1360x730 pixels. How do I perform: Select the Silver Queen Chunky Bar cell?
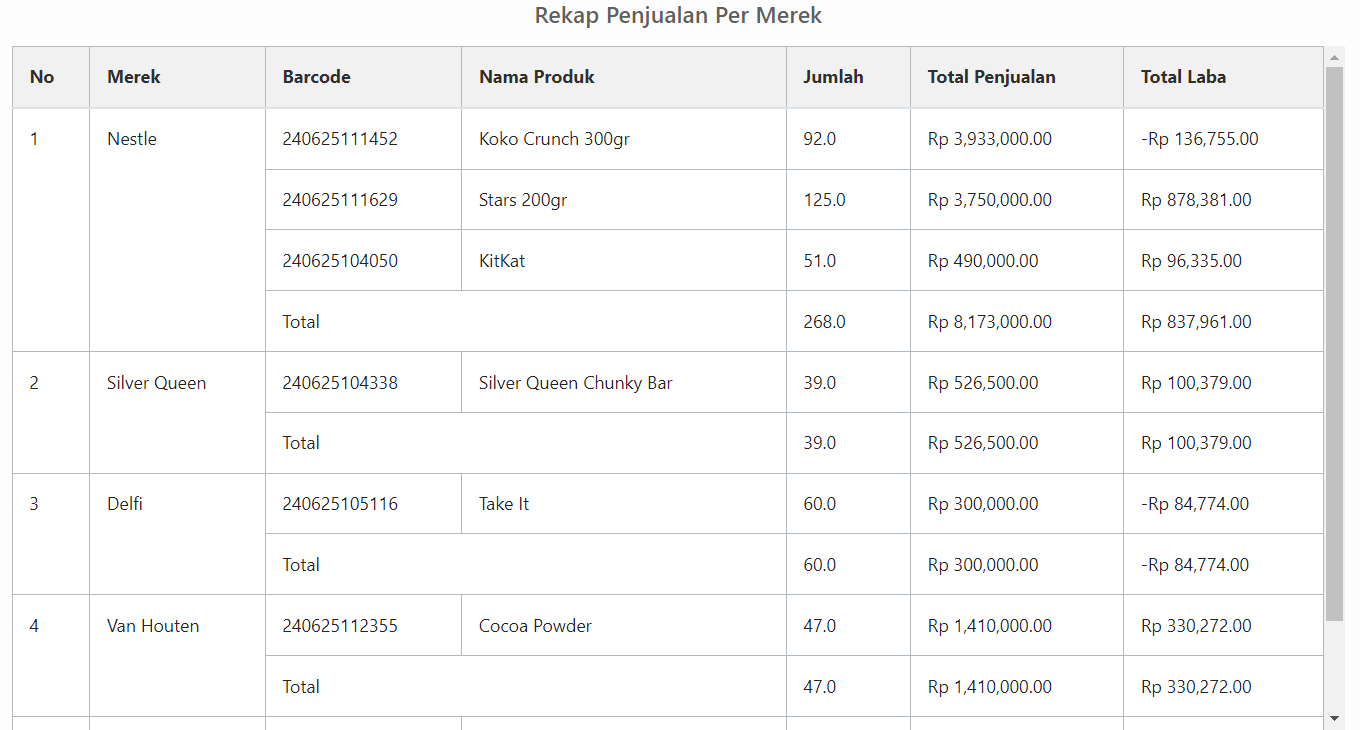tap(575, 383)
